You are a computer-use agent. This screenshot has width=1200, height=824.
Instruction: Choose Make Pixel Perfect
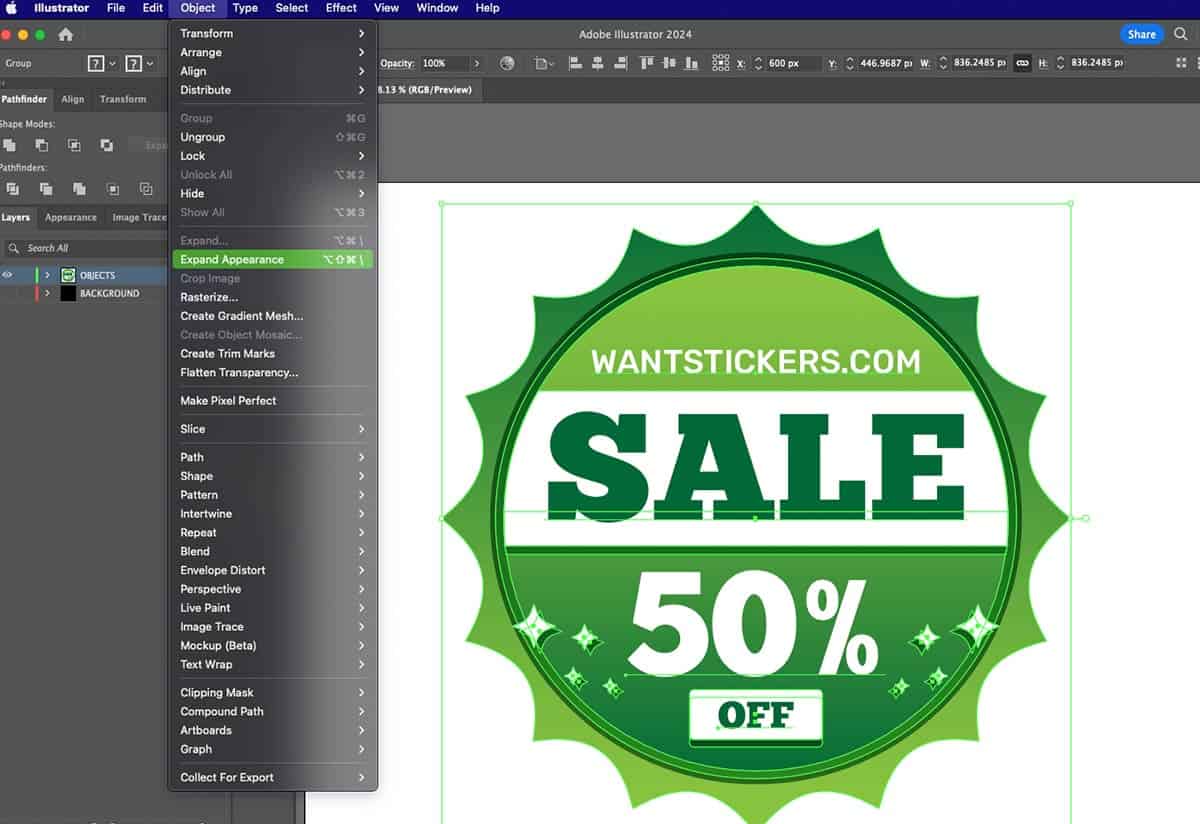pyautogui.click(x=272, y=400)
